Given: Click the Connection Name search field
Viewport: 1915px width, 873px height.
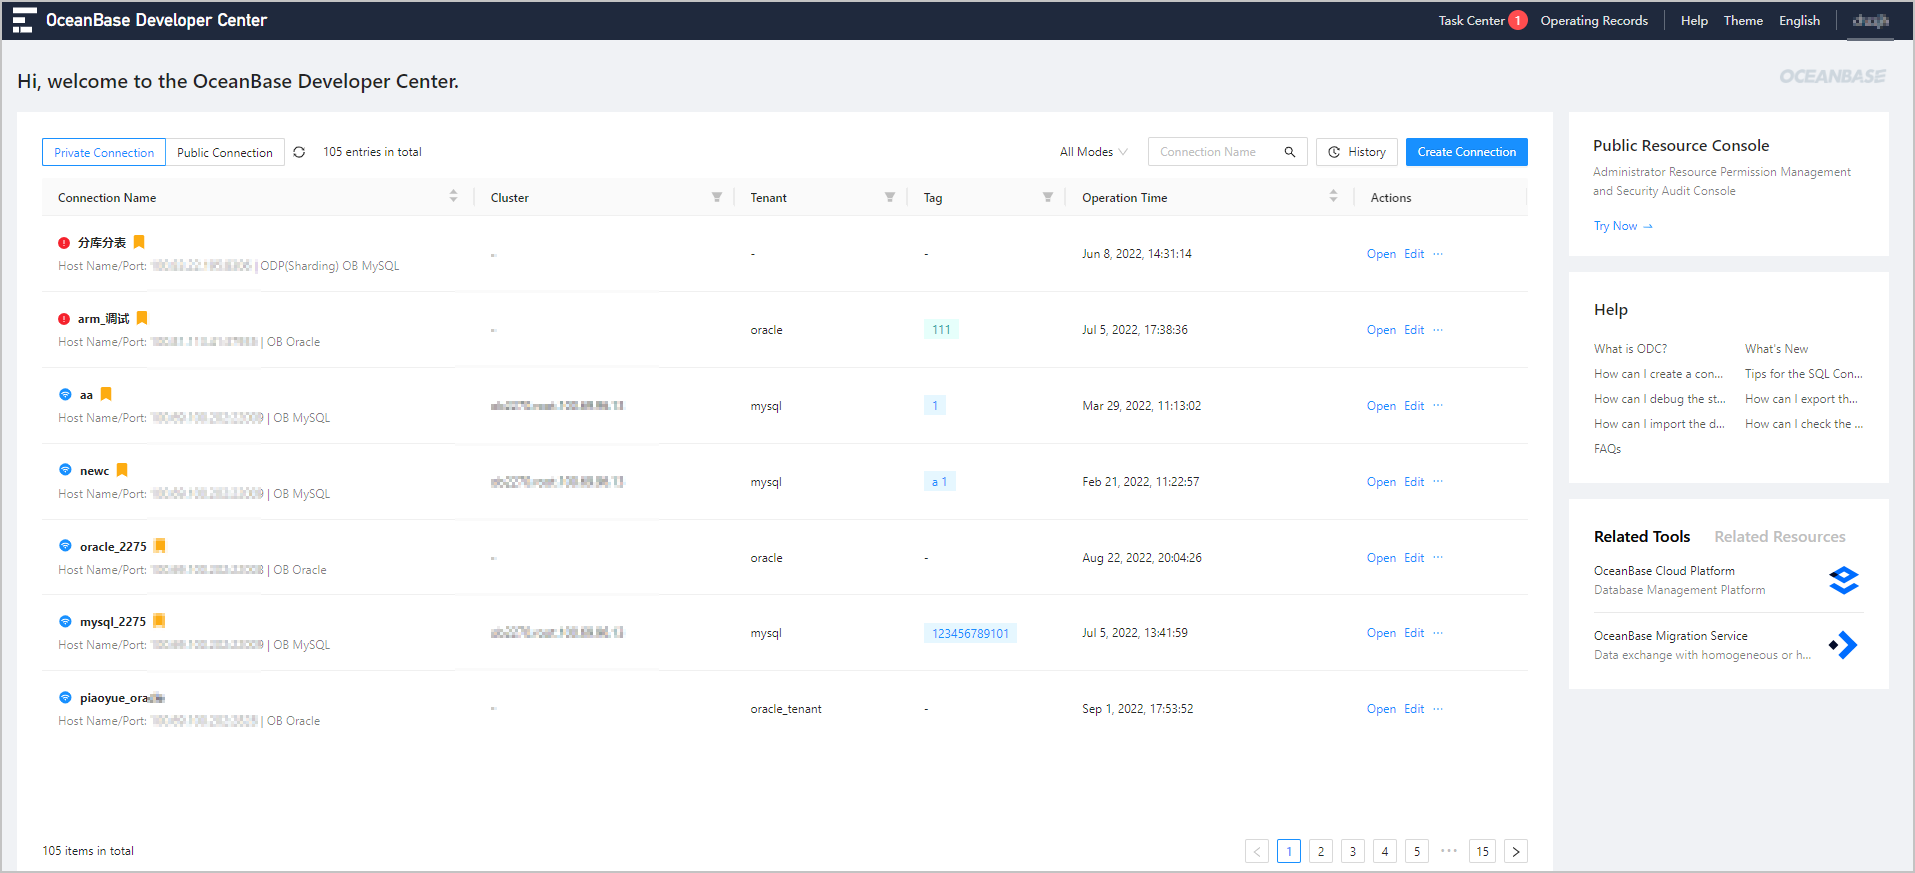Looking at the screenshot, I should (1214, 152).
